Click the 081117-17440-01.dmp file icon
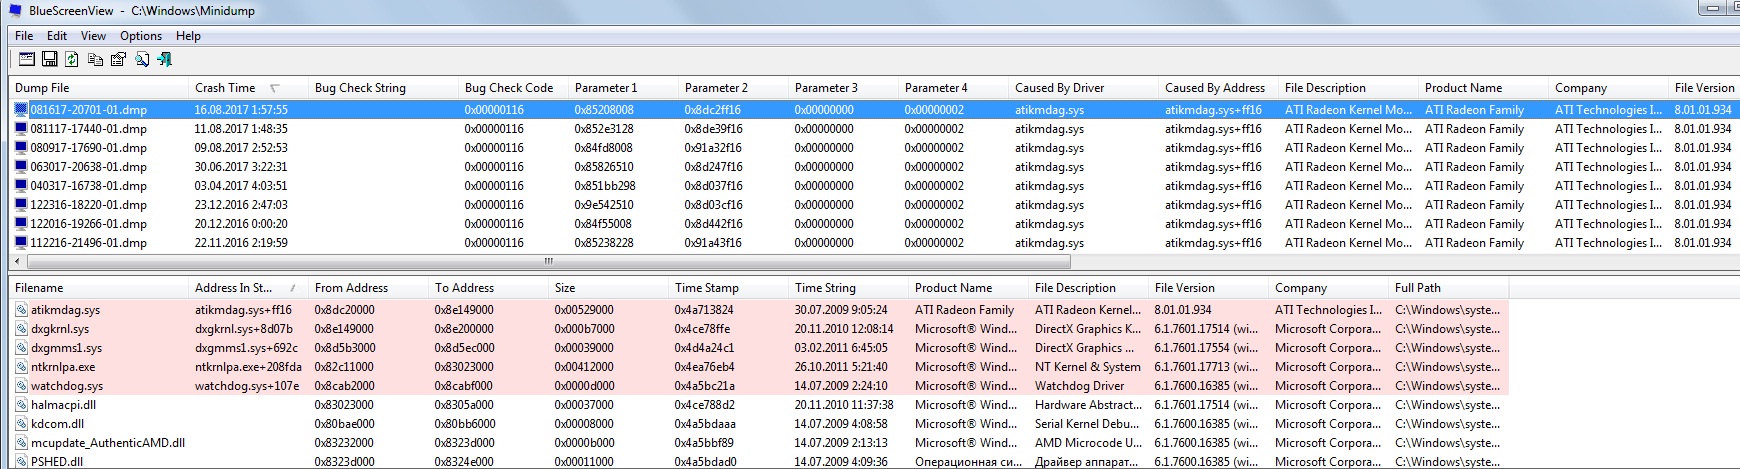This screenshot has height=469, width=1740. click(x=21, y=129)
